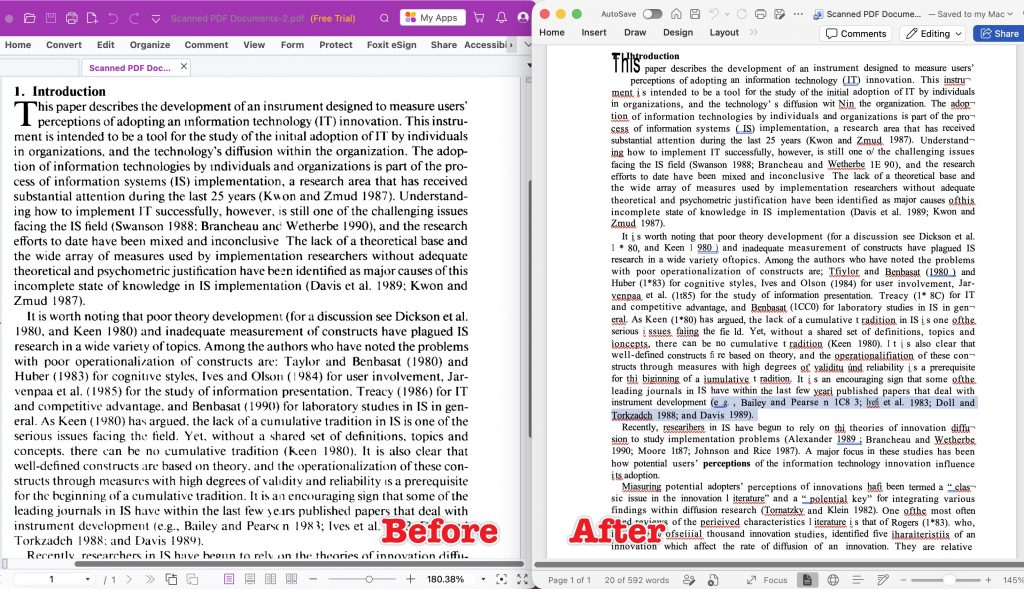Enable single page view in Foxit
This screenshot has width=1024, height=589.
pyautogui.click(x=229, y=579)
